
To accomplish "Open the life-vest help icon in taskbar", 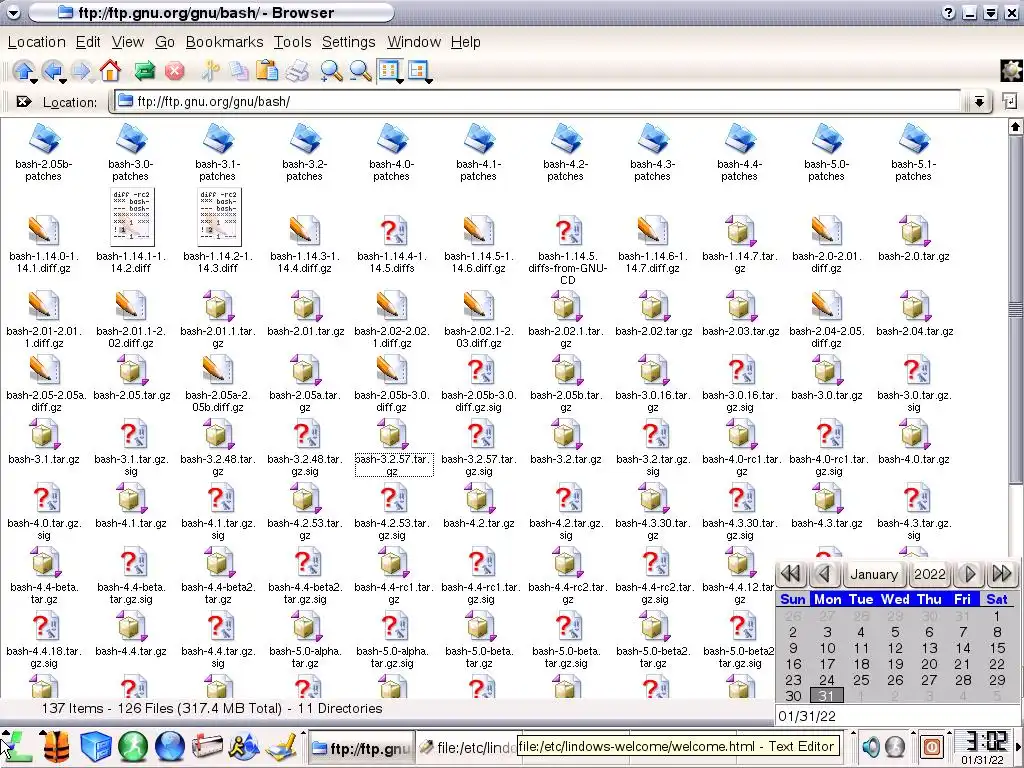I will point(57,746).
